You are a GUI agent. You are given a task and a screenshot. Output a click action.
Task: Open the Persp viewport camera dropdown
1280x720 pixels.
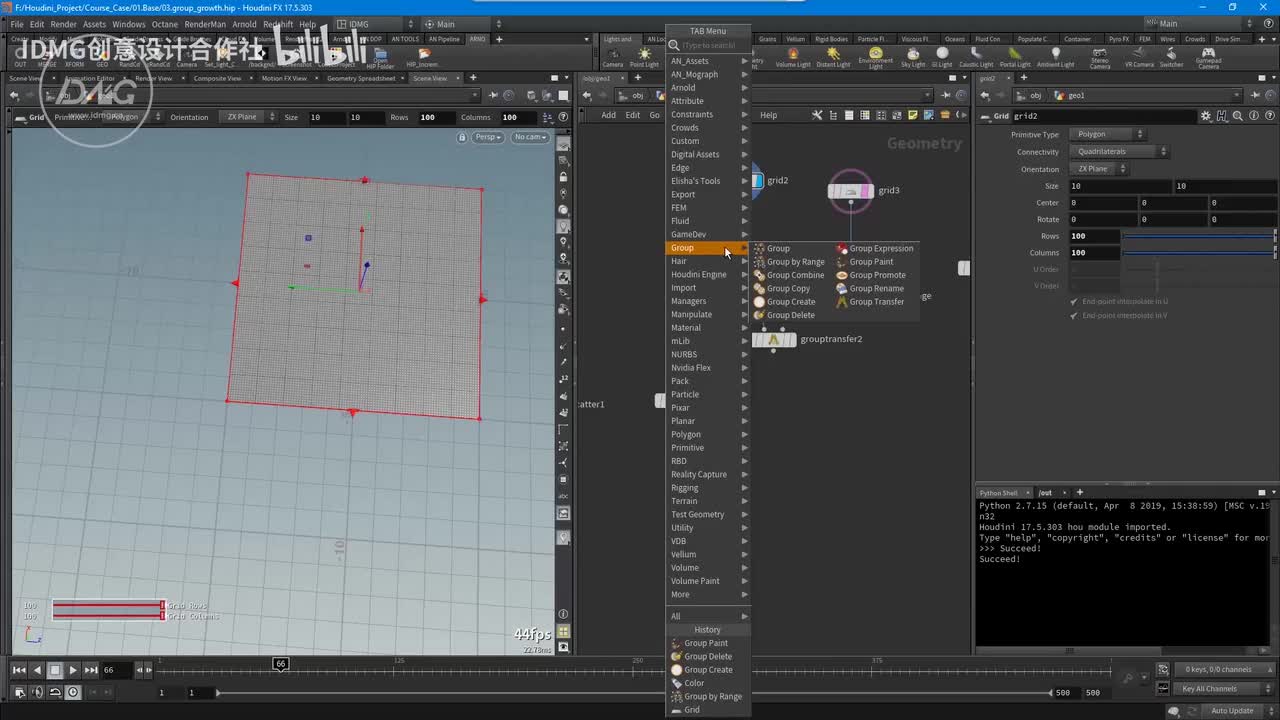pos(488,137)
